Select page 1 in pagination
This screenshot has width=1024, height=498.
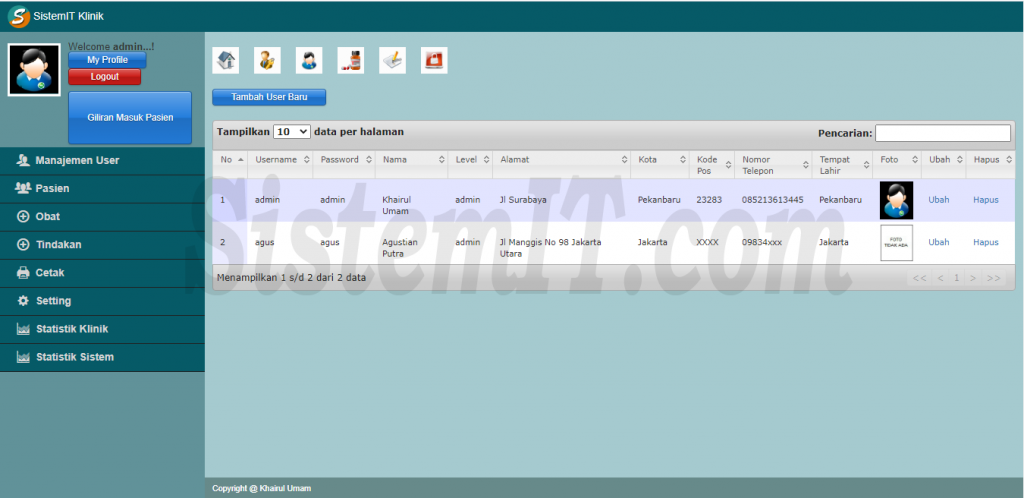tap(957, 278)
